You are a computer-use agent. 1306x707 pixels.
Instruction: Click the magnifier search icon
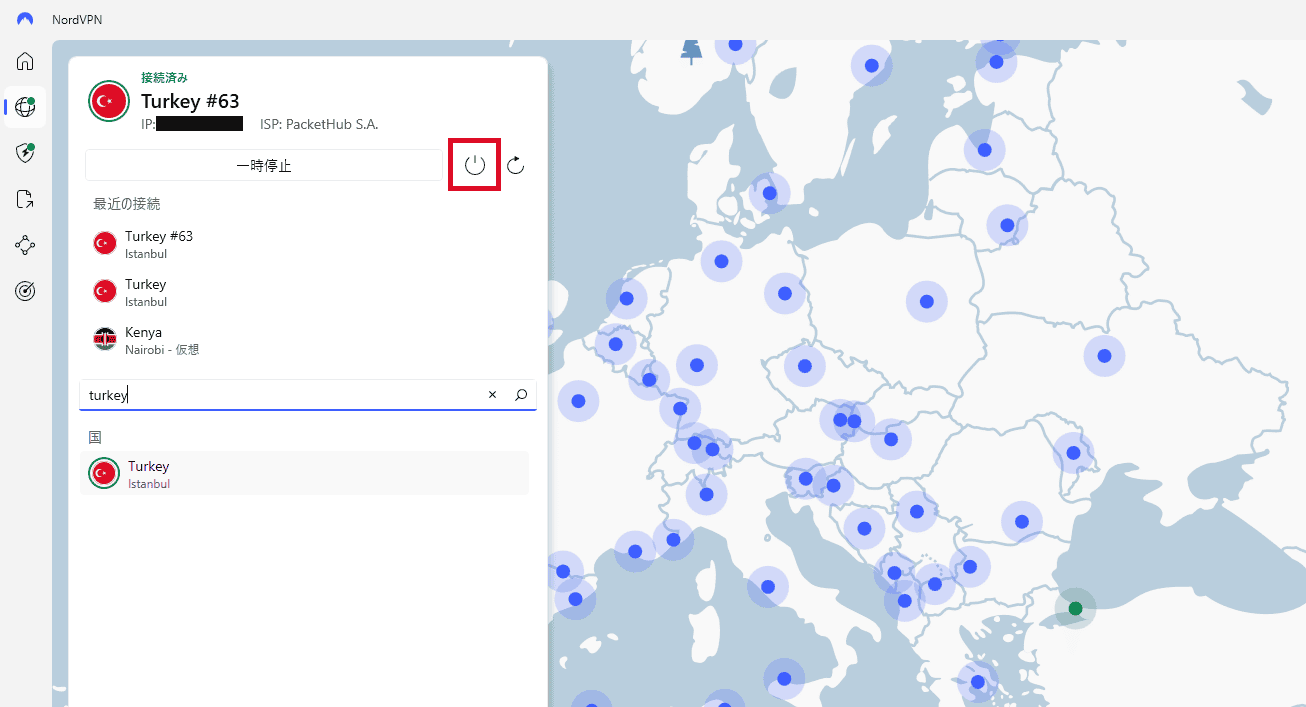521,395
